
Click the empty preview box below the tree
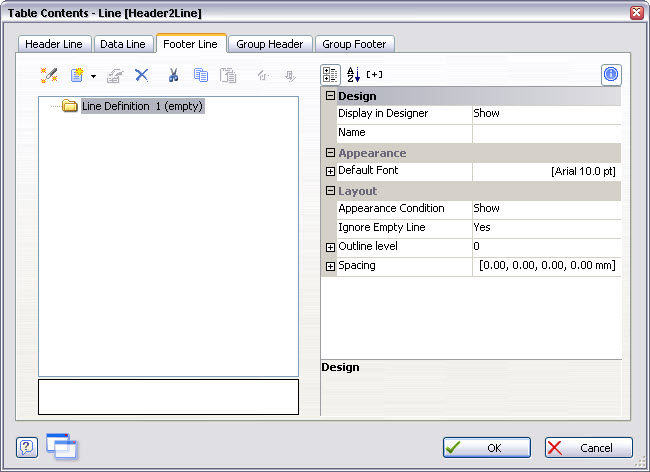(168, 397)
